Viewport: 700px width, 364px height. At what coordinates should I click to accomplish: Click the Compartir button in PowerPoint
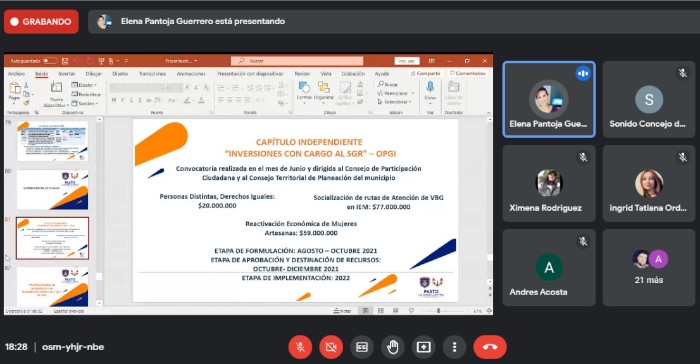tap(425, 73)
